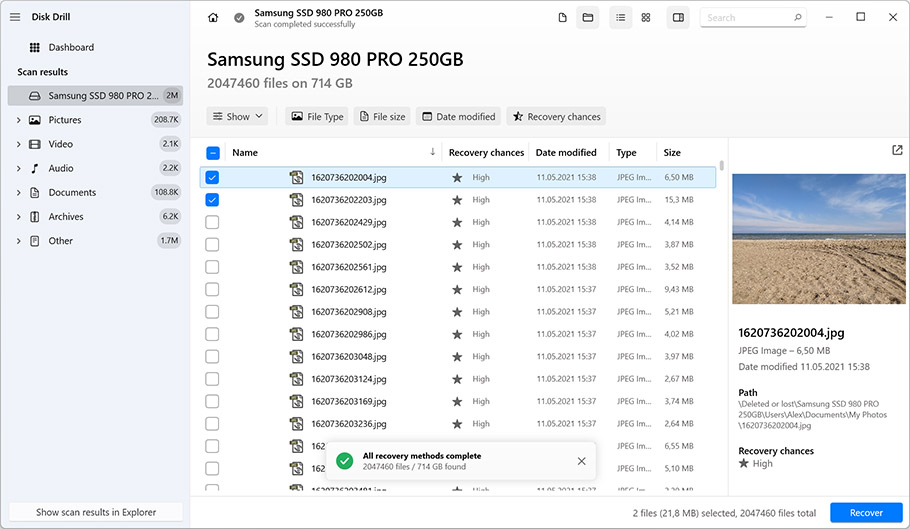
Task: Click the sort arrow in Name column
Action: pyautogui.click(x=432, y=152)
